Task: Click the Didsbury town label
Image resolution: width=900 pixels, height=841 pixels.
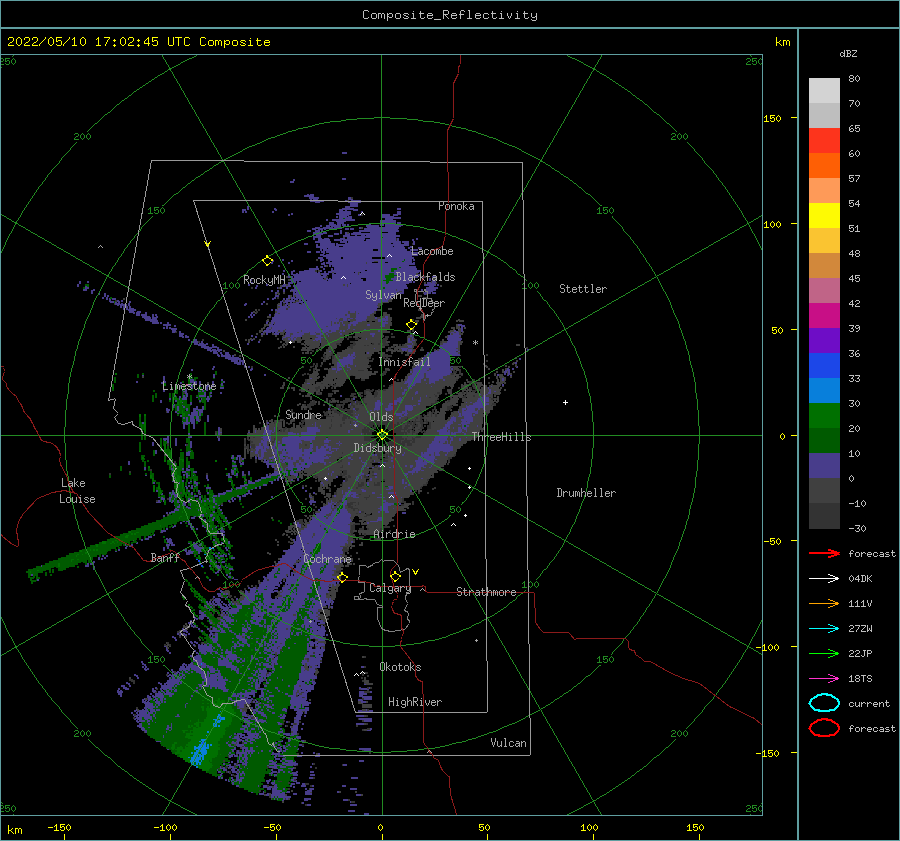Action: tap(378, 448)
